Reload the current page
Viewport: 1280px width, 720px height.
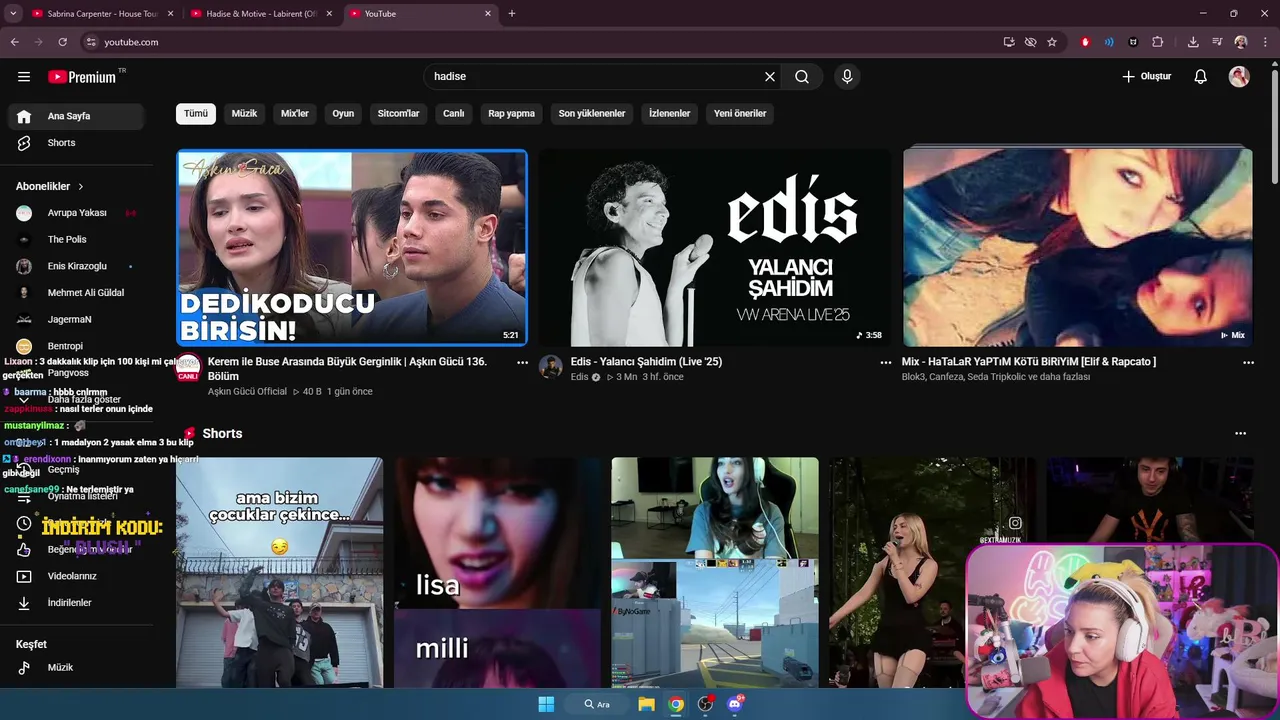click(63, 42)
